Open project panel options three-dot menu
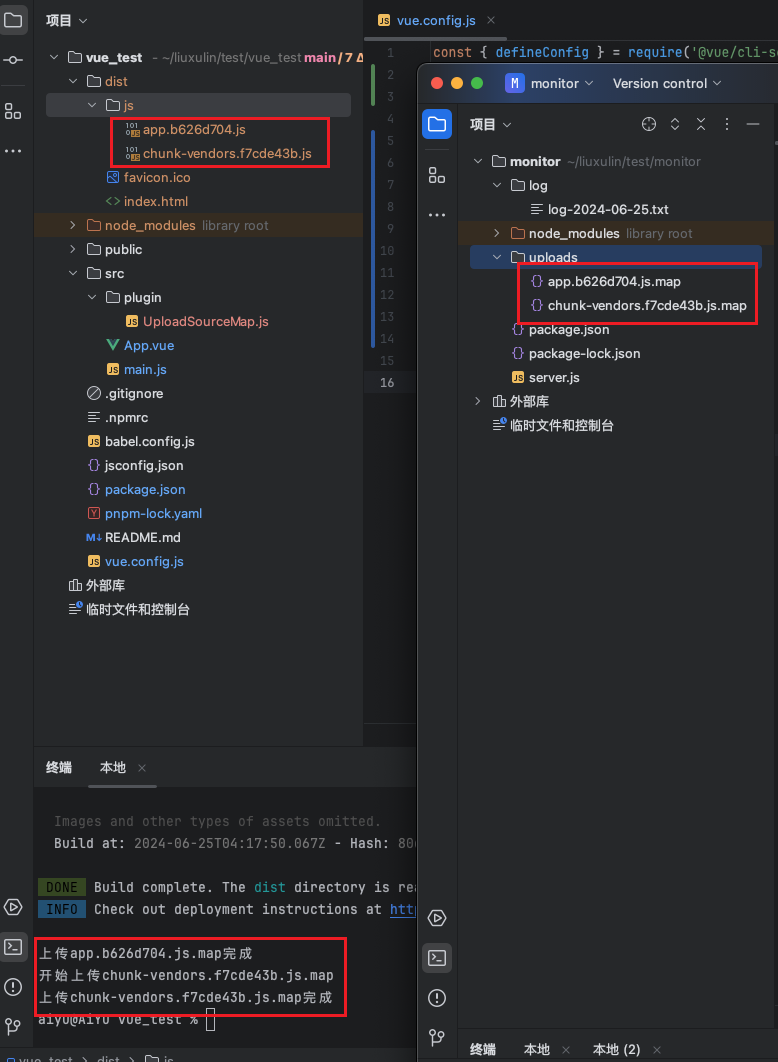Viewport: 778px width, 1062px height. tap(728, 124)
